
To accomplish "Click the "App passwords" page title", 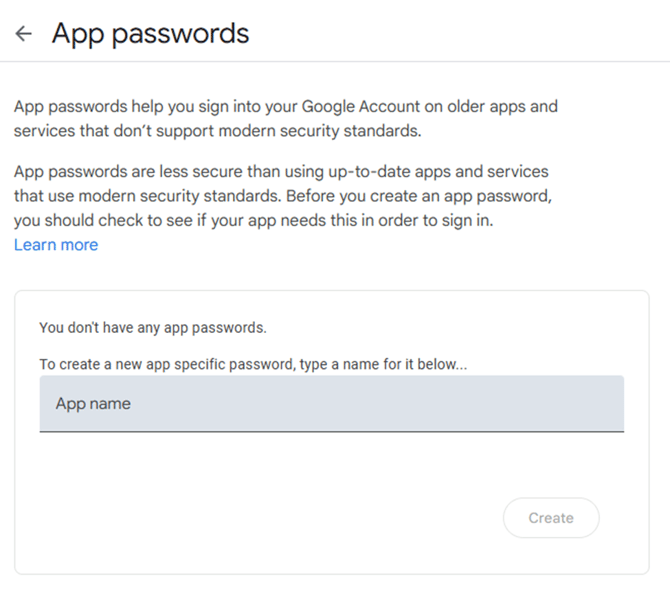I will coord(150,33).
